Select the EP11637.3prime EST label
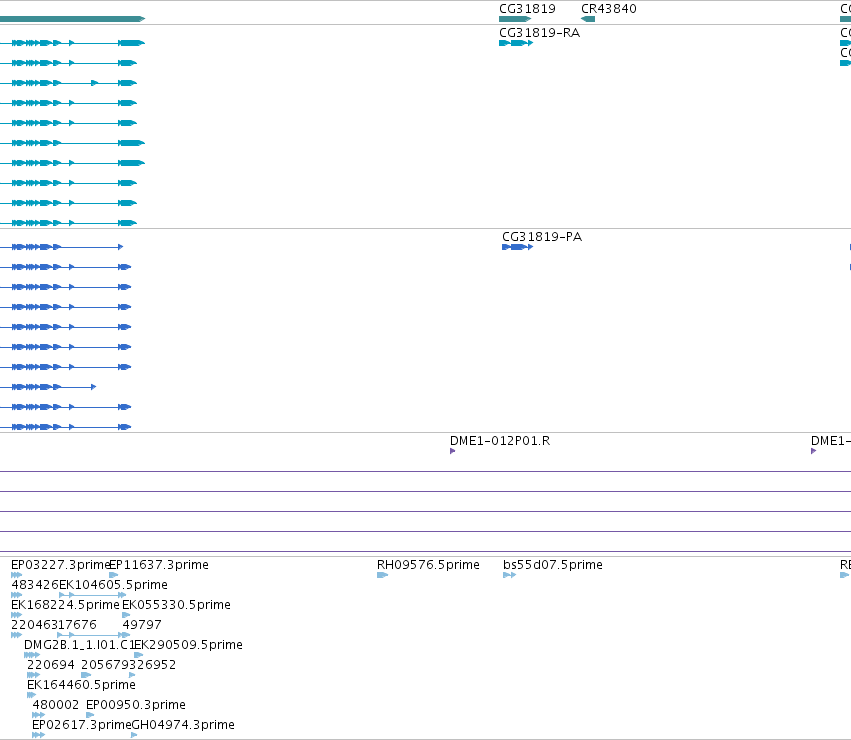 point(159,565)
